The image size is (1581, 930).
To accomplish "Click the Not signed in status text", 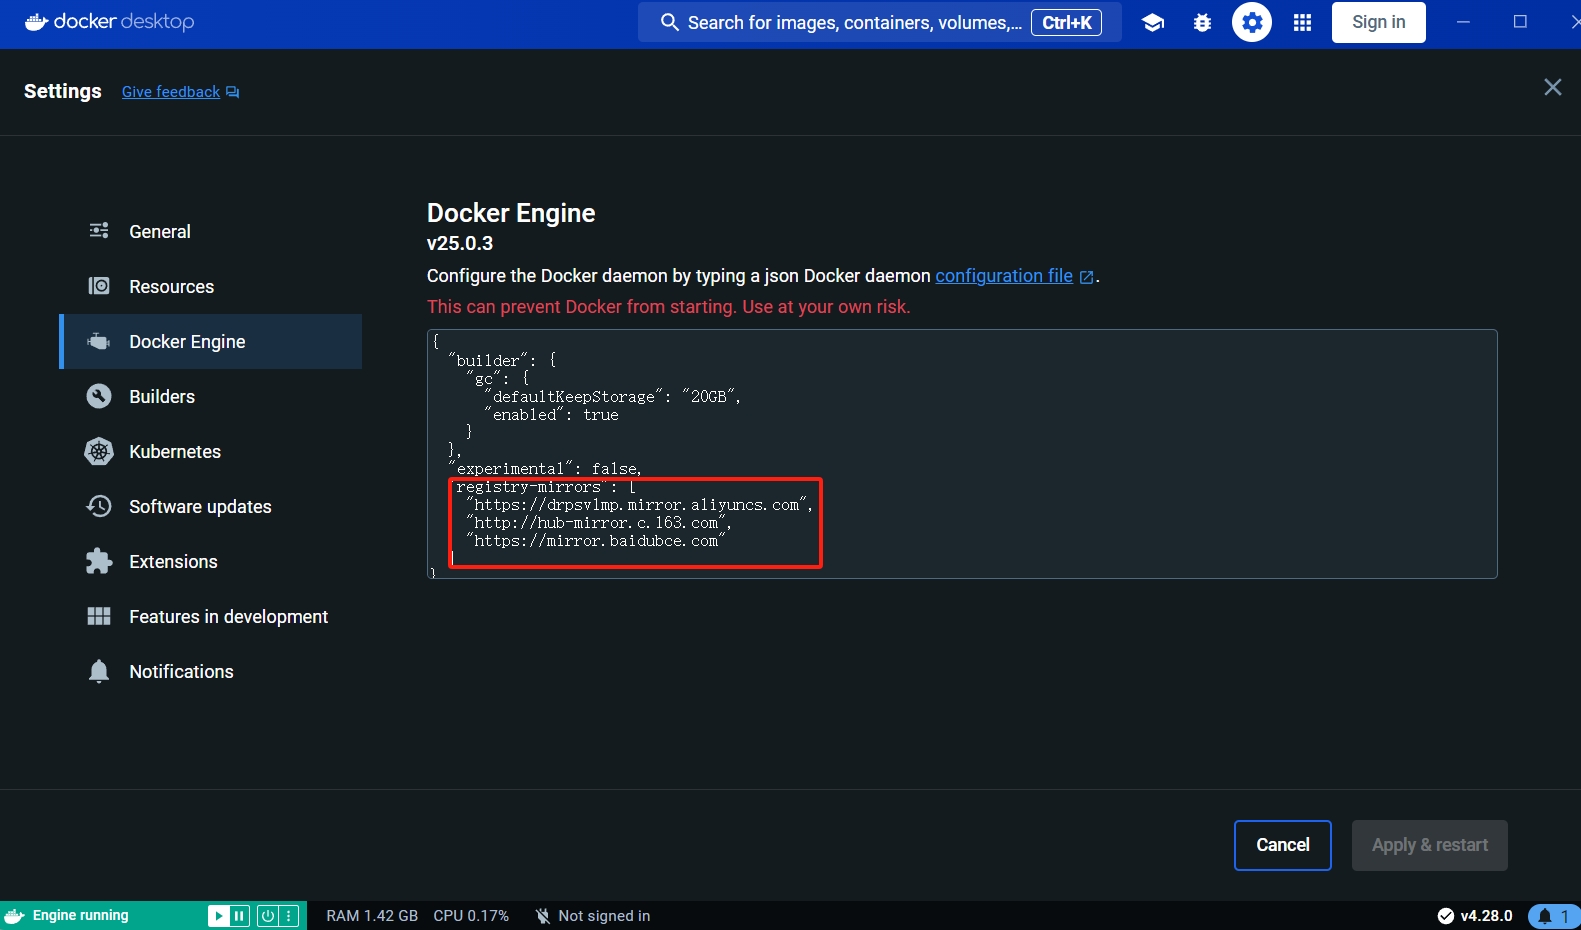I will coord(604,916).
